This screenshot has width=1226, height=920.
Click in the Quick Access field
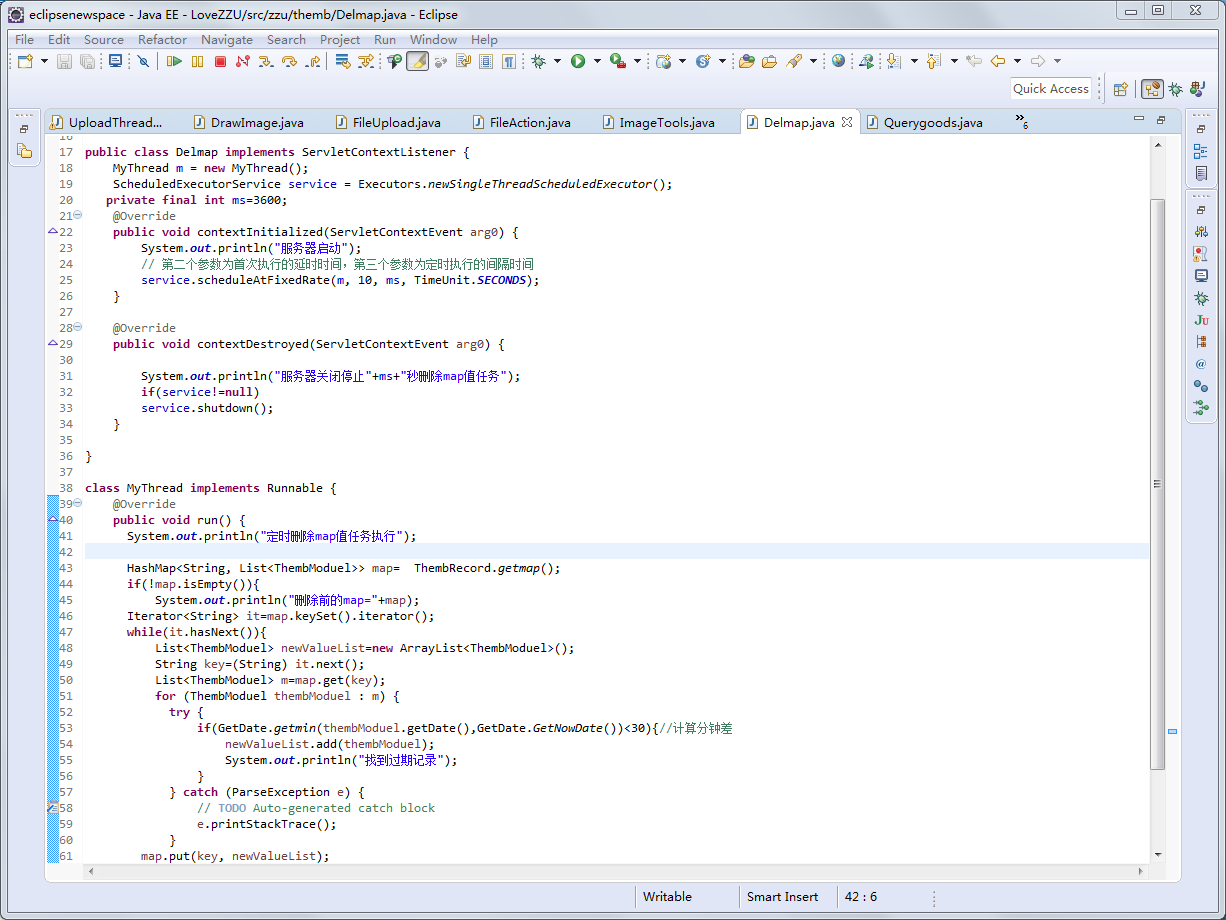point(1050,89)
